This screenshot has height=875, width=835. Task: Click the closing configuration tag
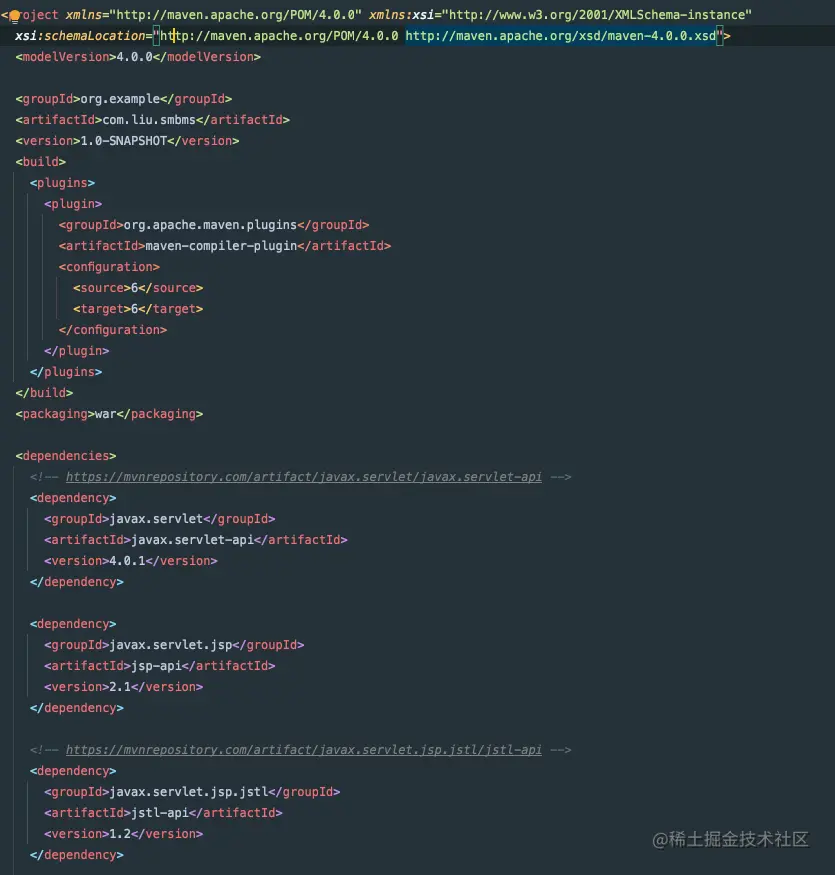(113, 330)
